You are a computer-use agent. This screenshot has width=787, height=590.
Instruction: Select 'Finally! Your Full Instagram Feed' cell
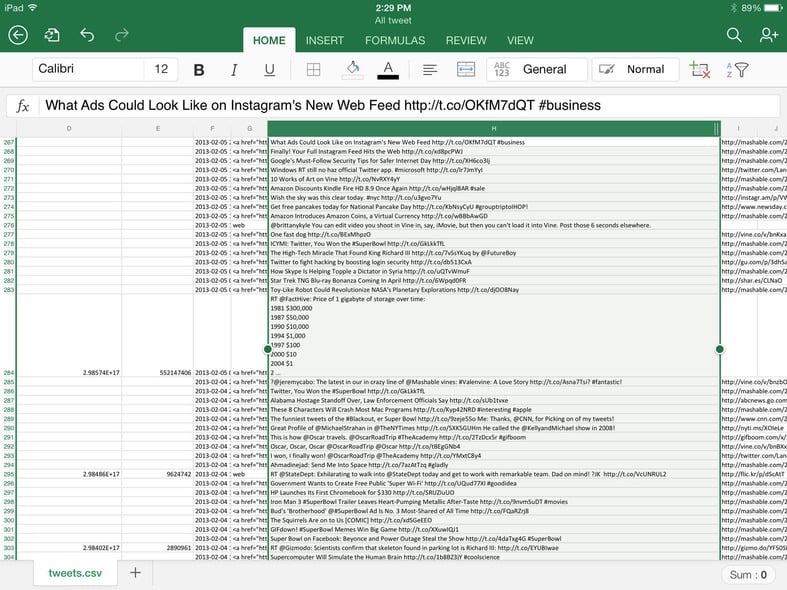coord(494,152)
